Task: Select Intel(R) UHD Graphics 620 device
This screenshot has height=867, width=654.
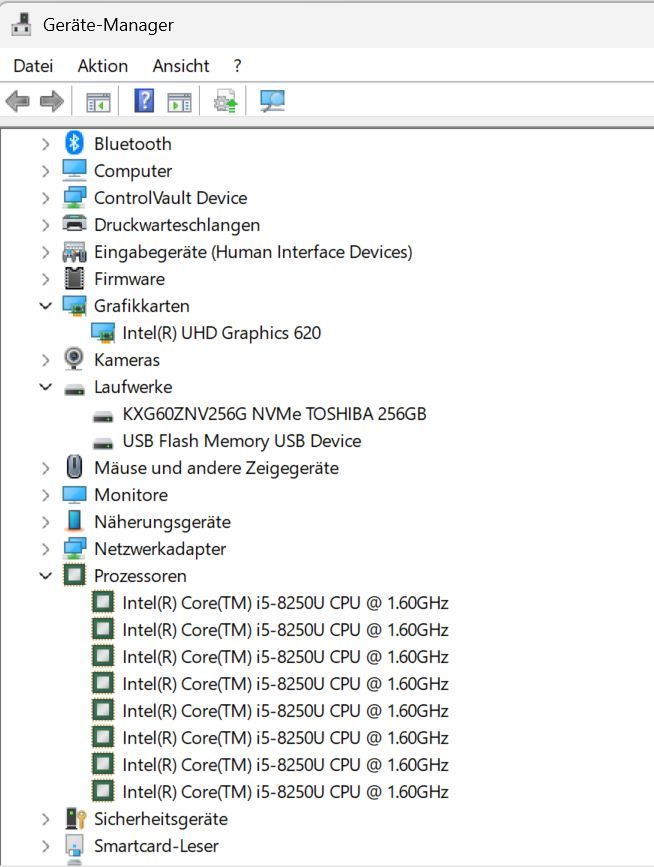Action: (221, 333)
